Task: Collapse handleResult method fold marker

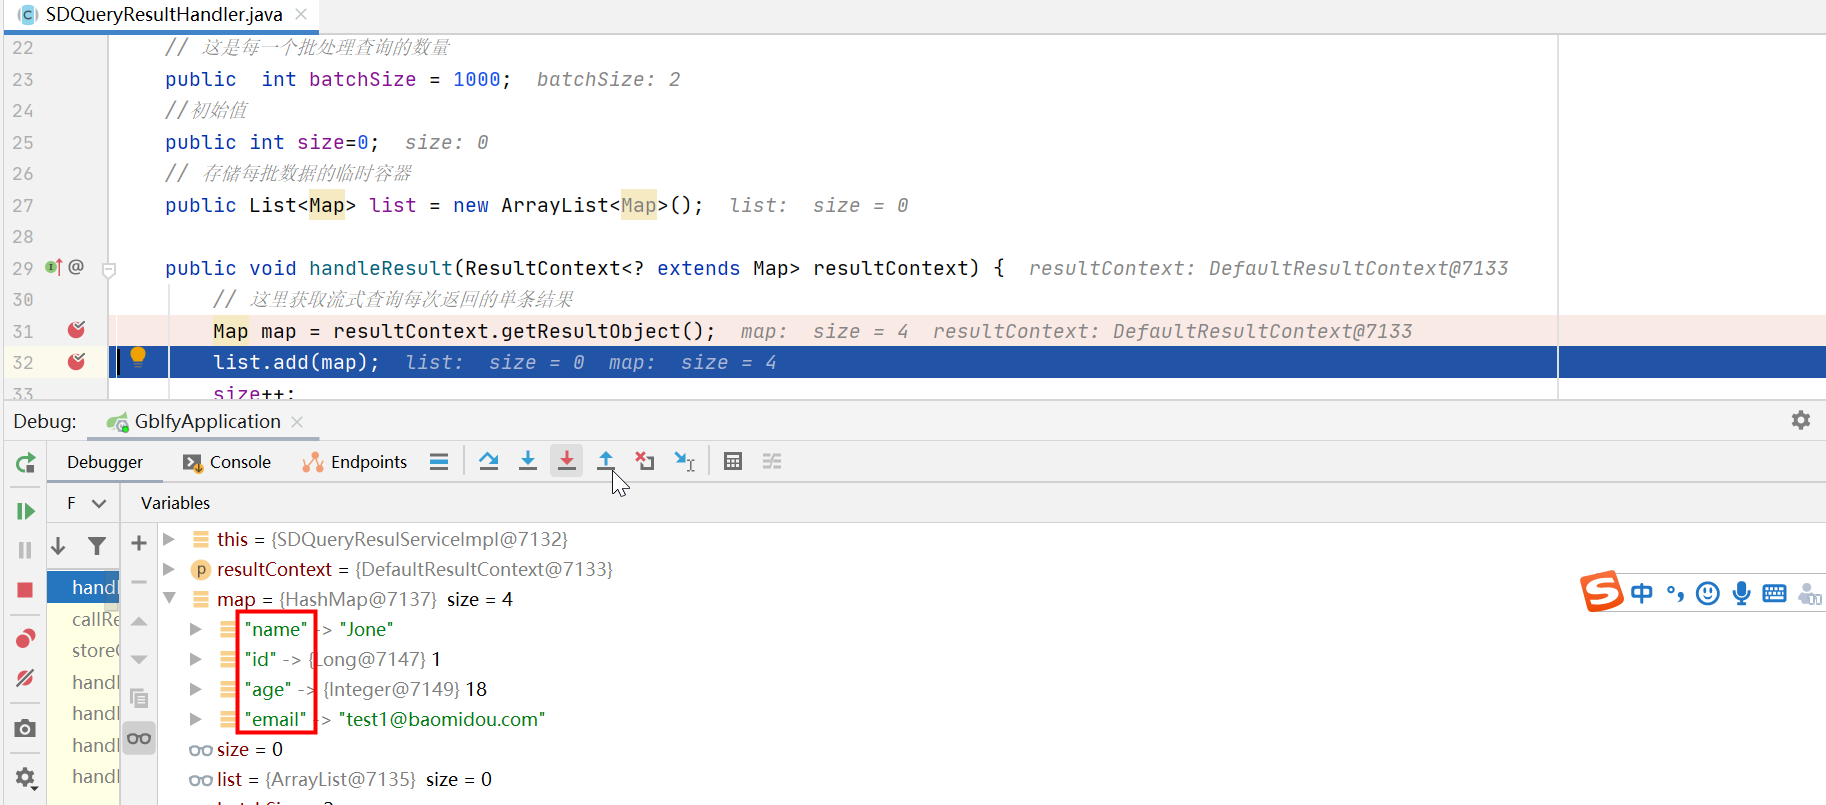Action: [110, 269]
